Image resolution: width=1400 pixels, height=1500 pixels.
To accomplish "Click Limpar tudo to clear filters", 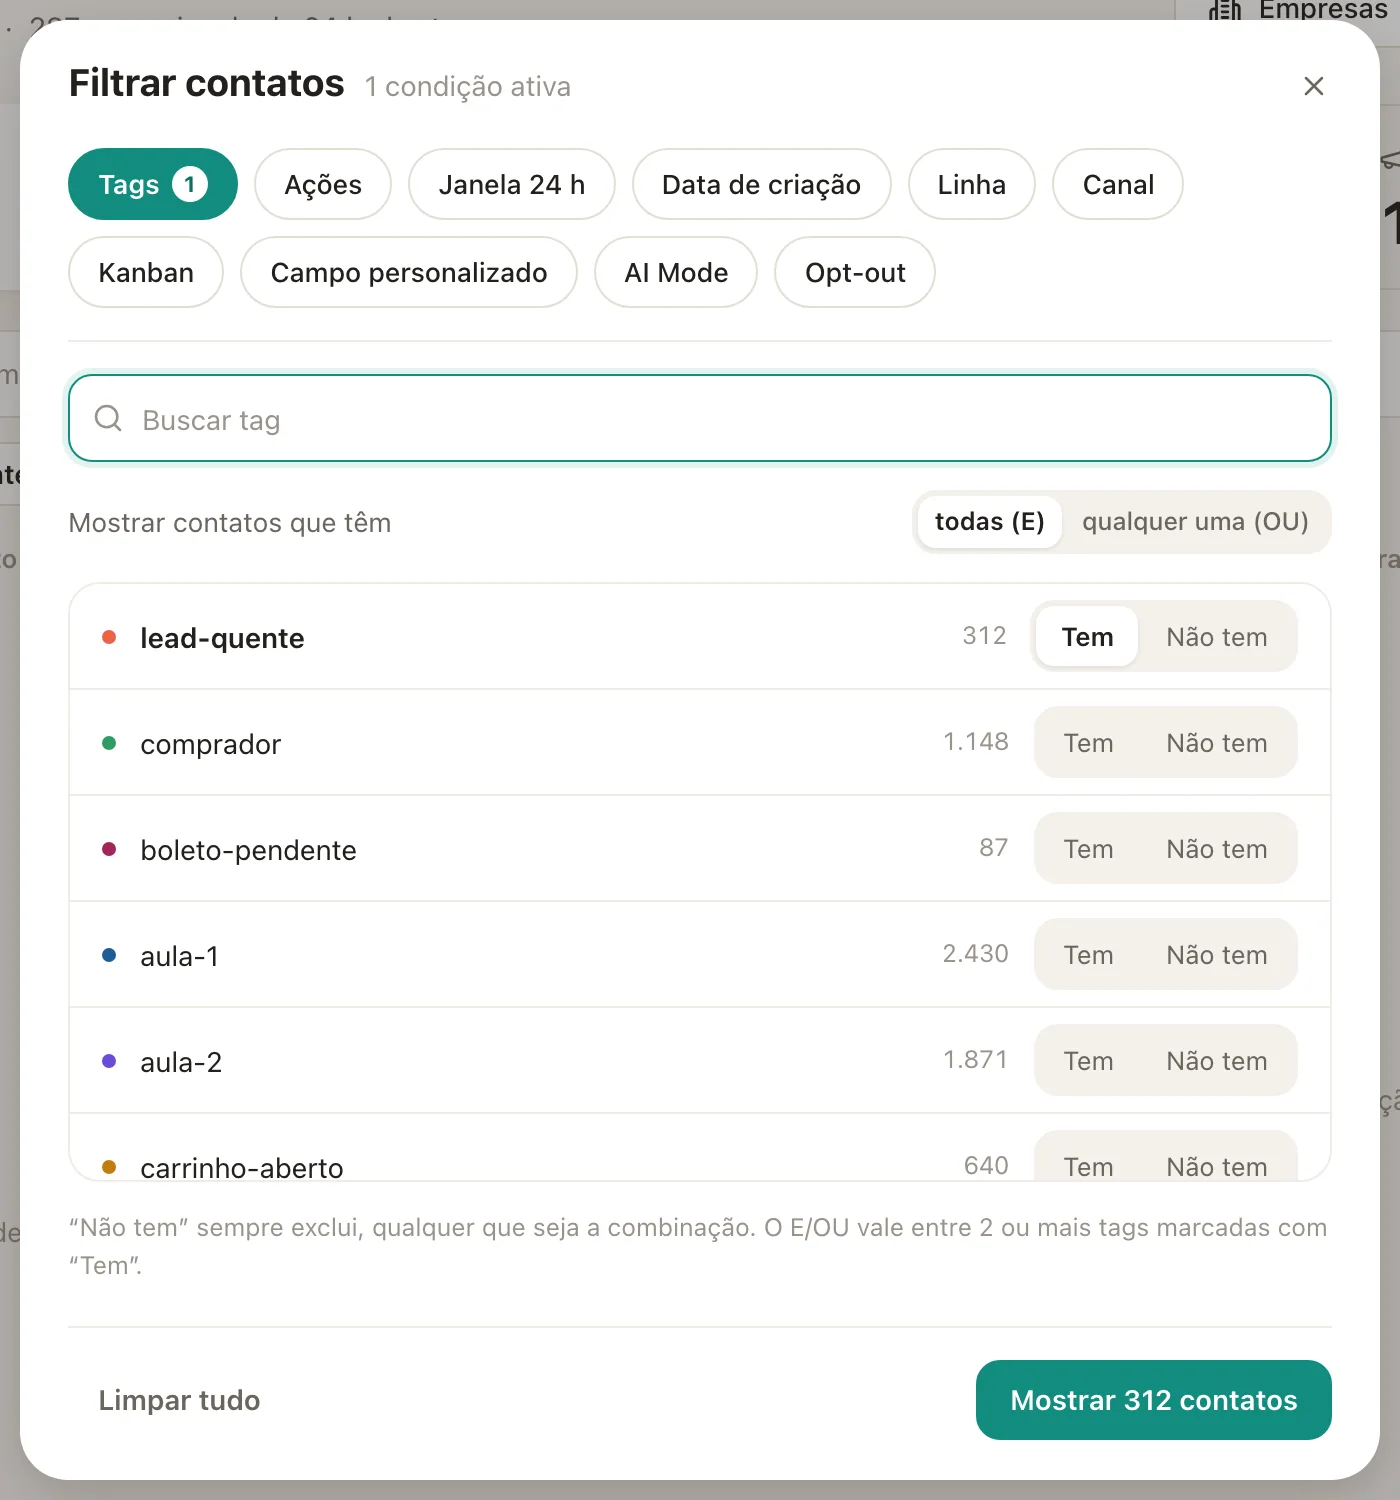I will pos(179,1400).
